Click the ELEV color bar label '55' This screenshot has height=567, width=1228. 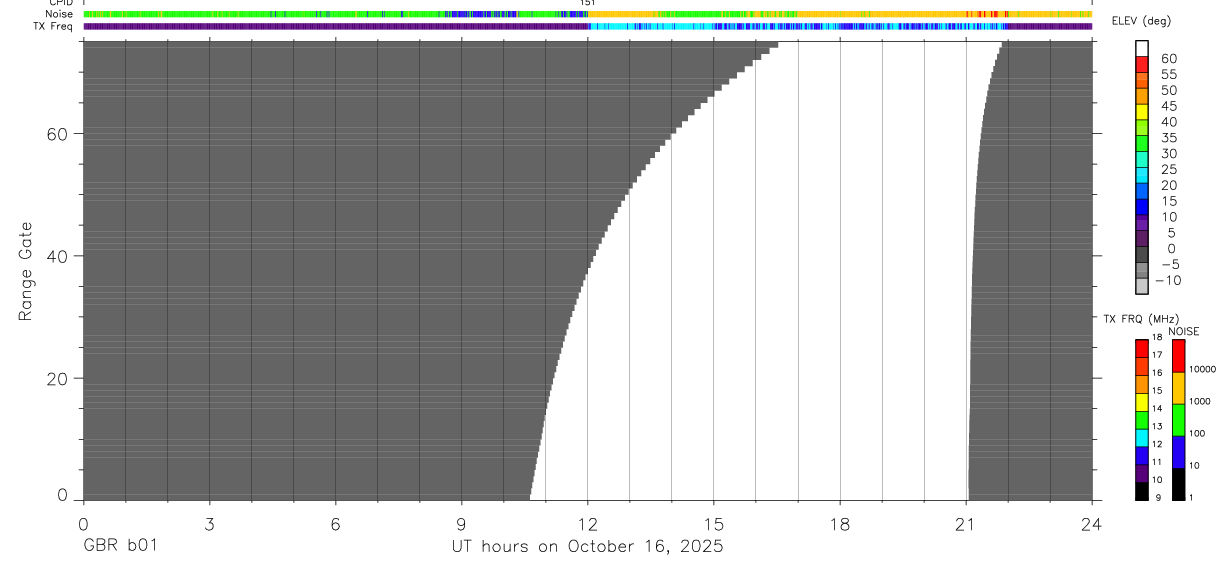(x=1169, y=74)
